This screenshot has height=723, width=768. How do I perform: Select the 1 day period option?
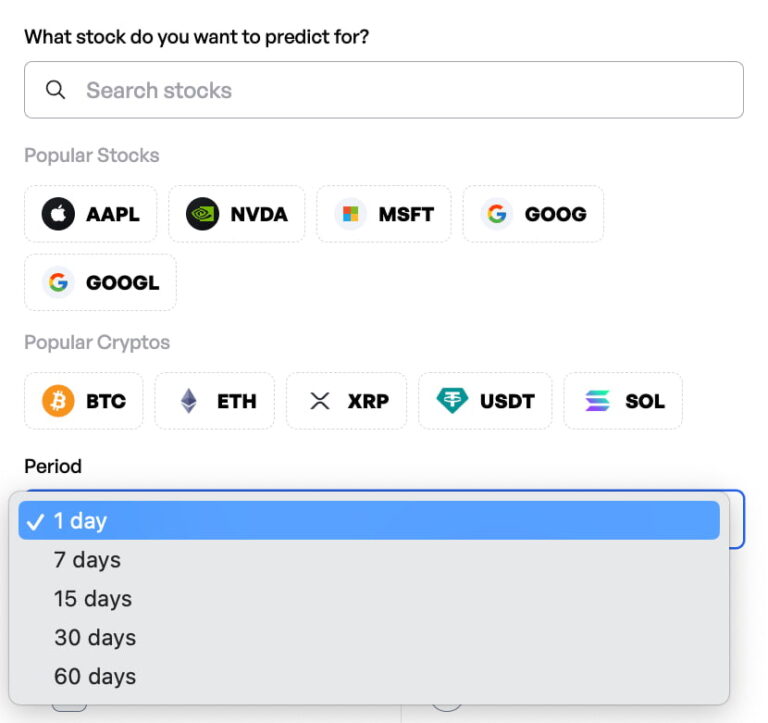tap(80, 520)
